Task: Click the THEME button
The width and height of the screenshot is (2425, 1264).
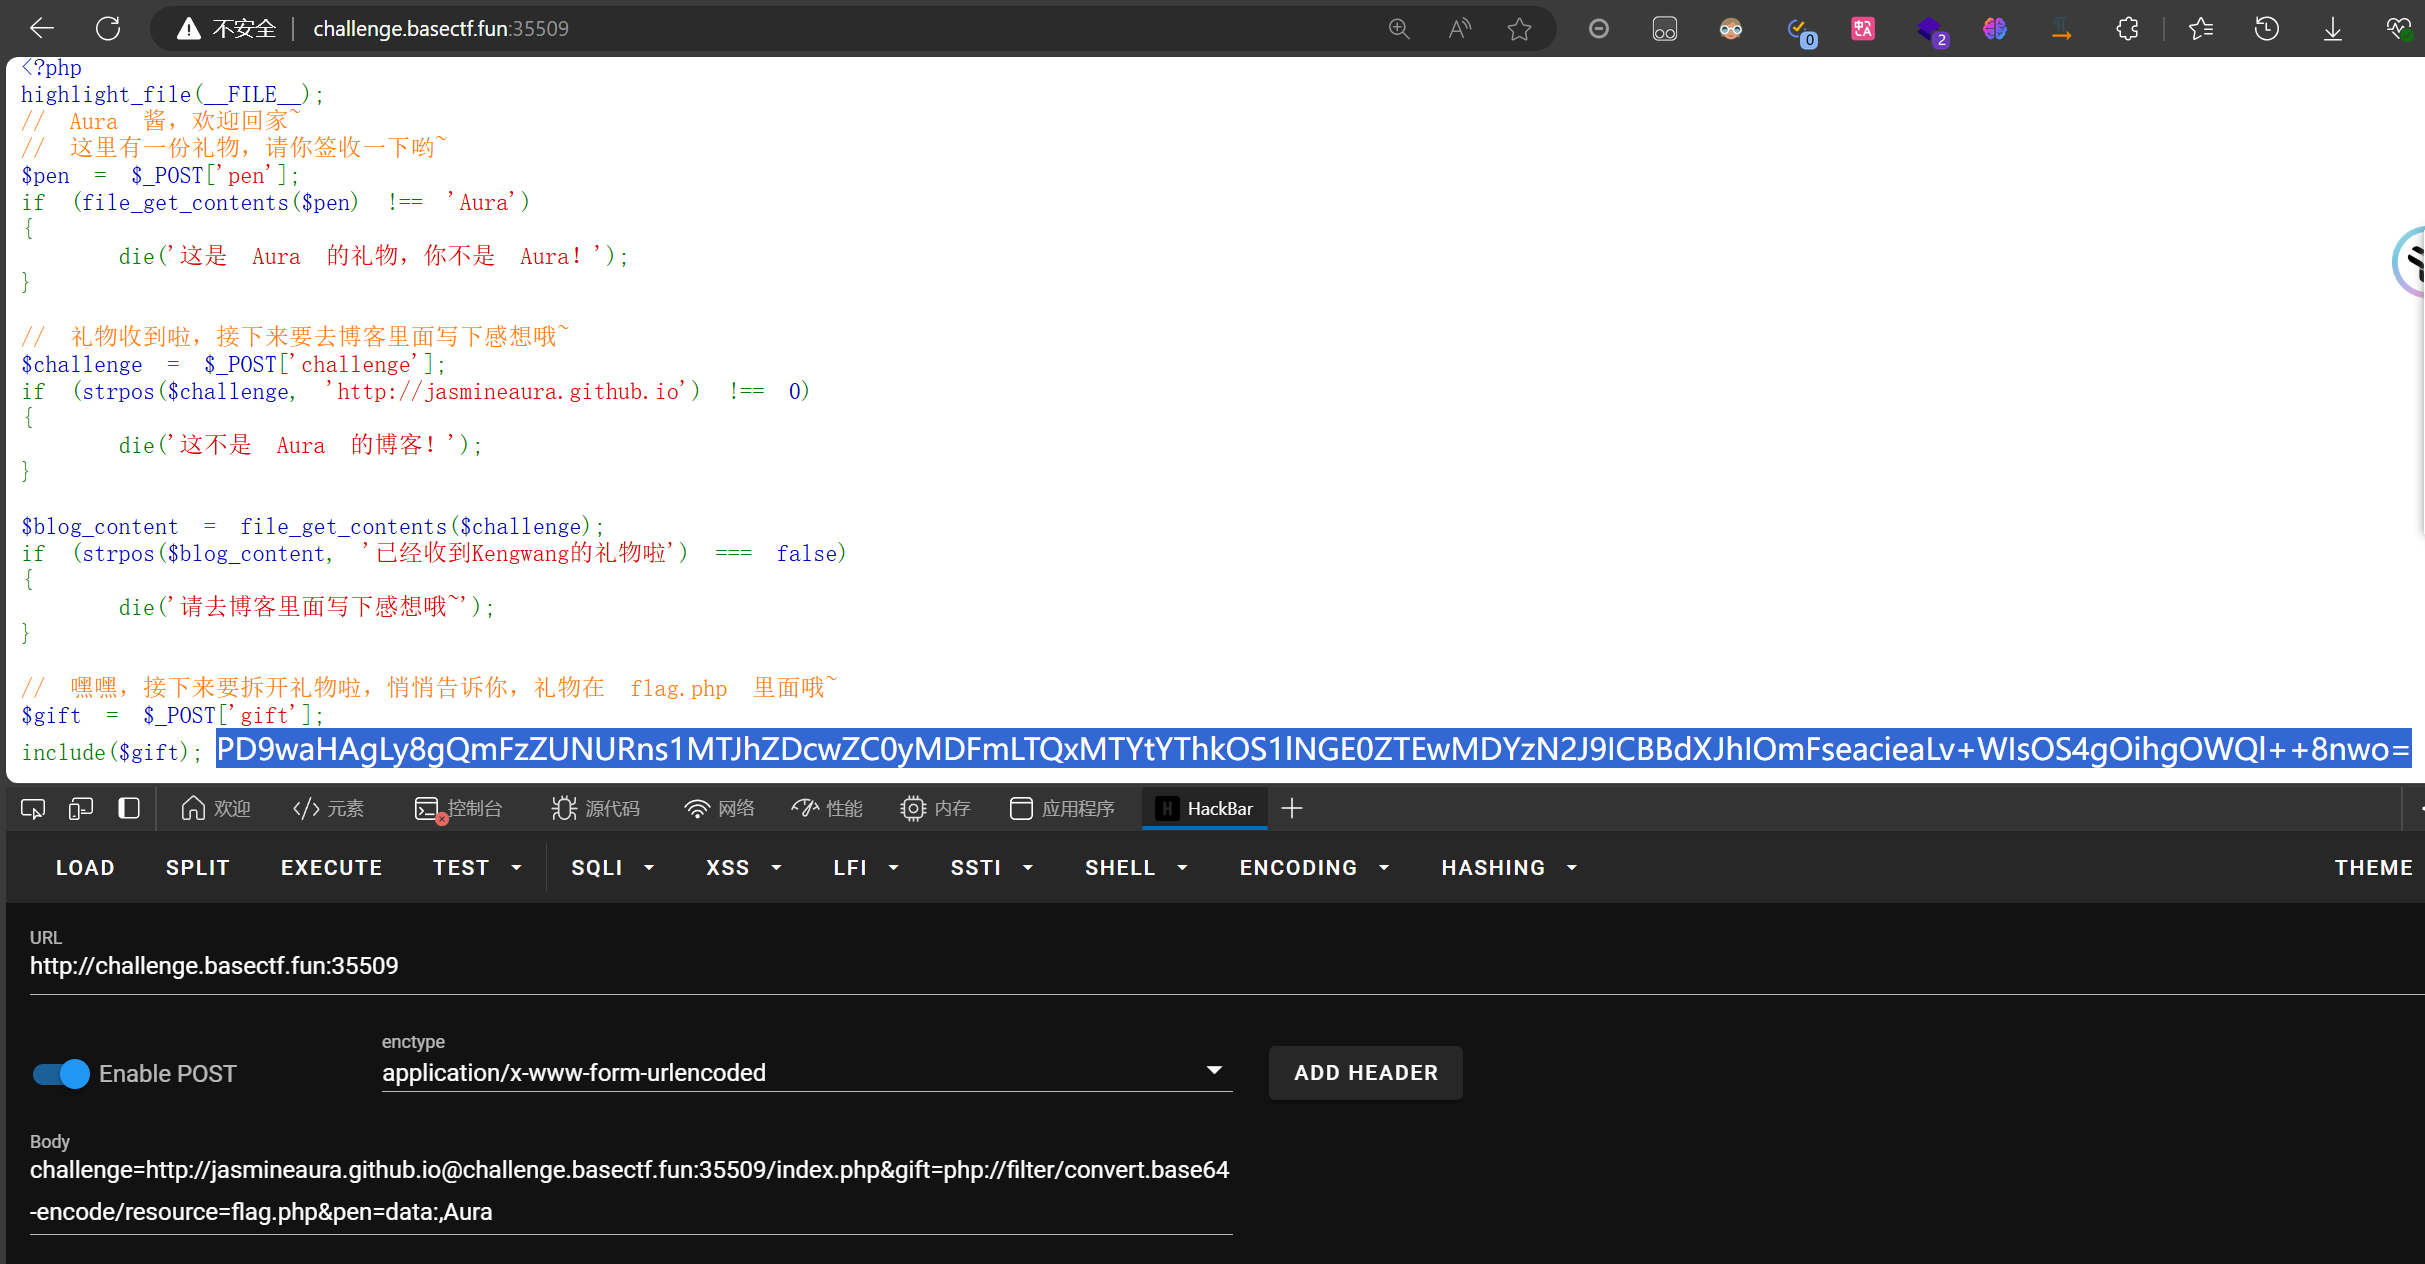Action: pos(2373,867)
